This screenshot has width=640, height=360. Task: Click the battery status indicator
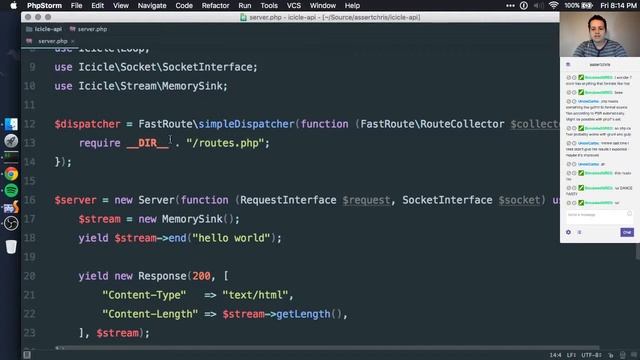pos(578,6)
